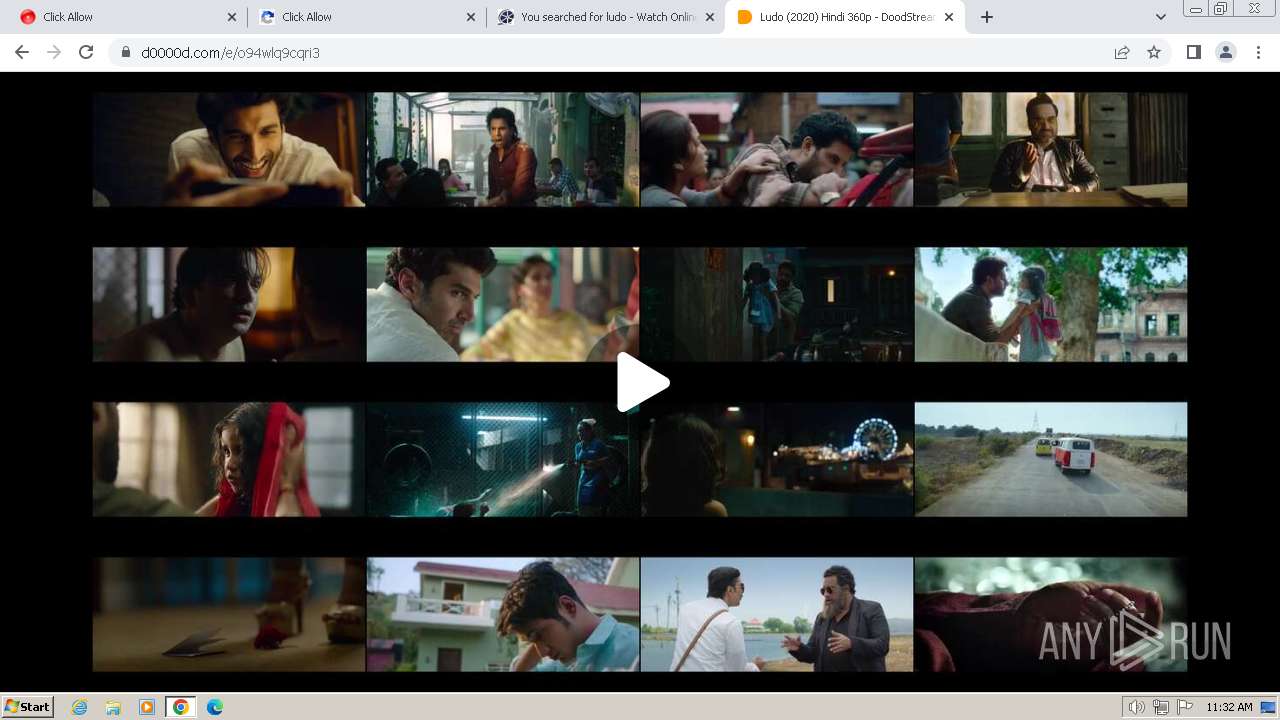Click thumbnail of ferris wheel at night

pyautogui.click(x=777, y=459)
